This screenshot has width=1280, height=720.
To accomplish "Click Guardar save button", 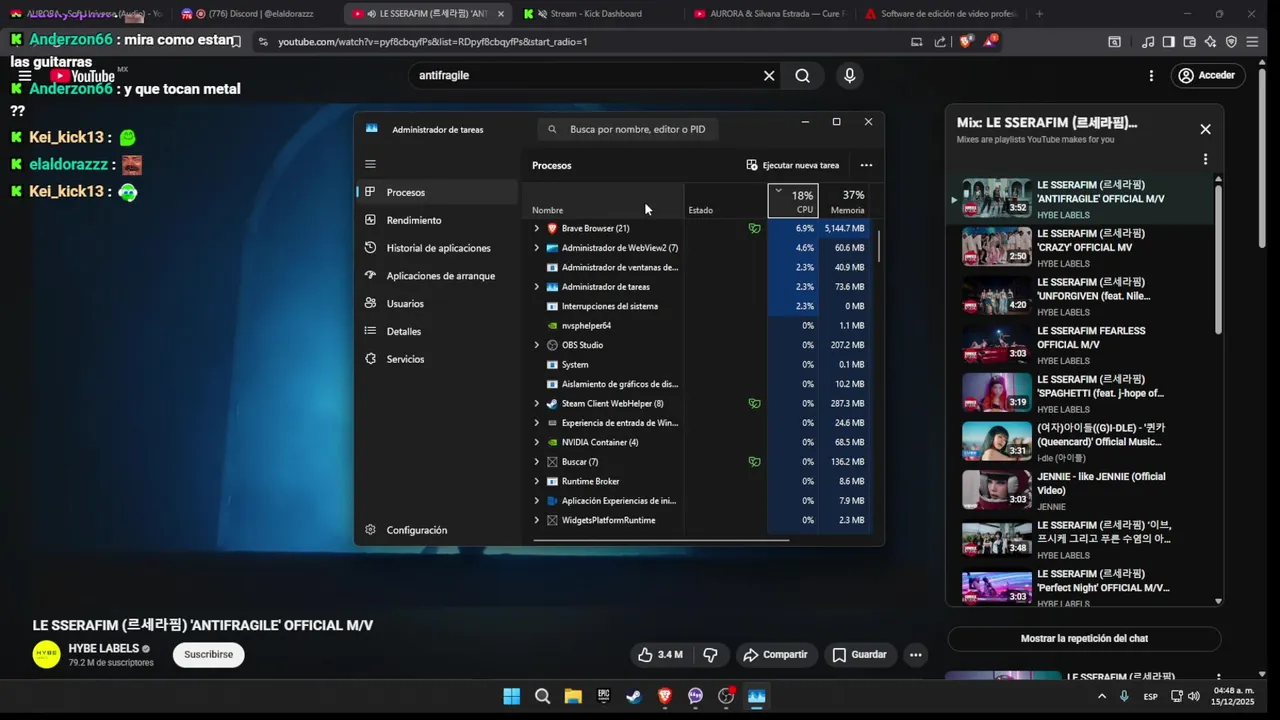I will pyautogui.click(x=859, y=655).
